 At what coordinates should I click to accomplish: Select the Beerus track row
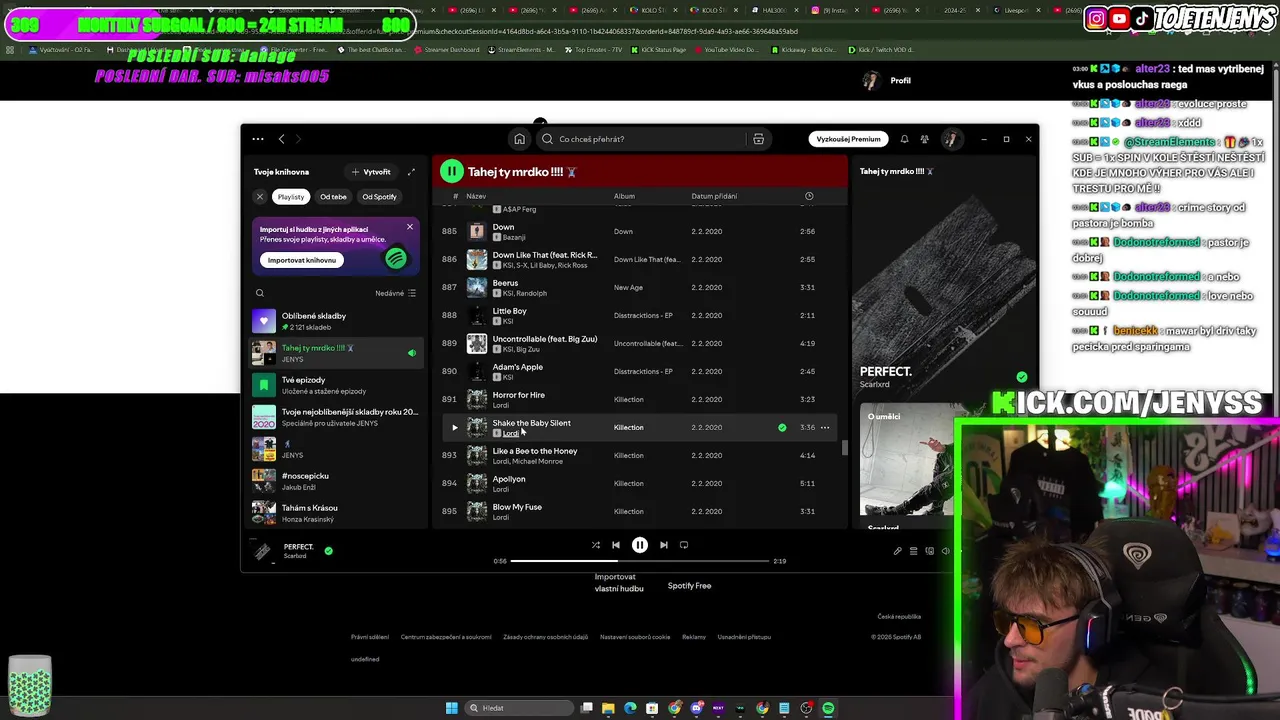coord(640,287)
